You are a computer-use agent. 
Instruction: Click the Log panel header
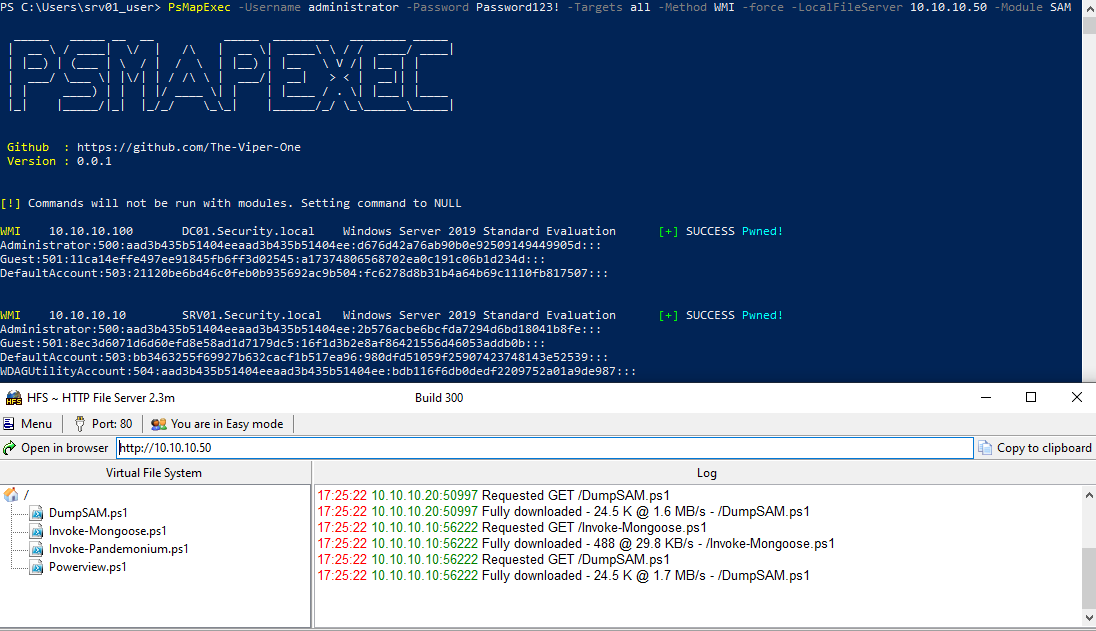[x=705, y=473]
